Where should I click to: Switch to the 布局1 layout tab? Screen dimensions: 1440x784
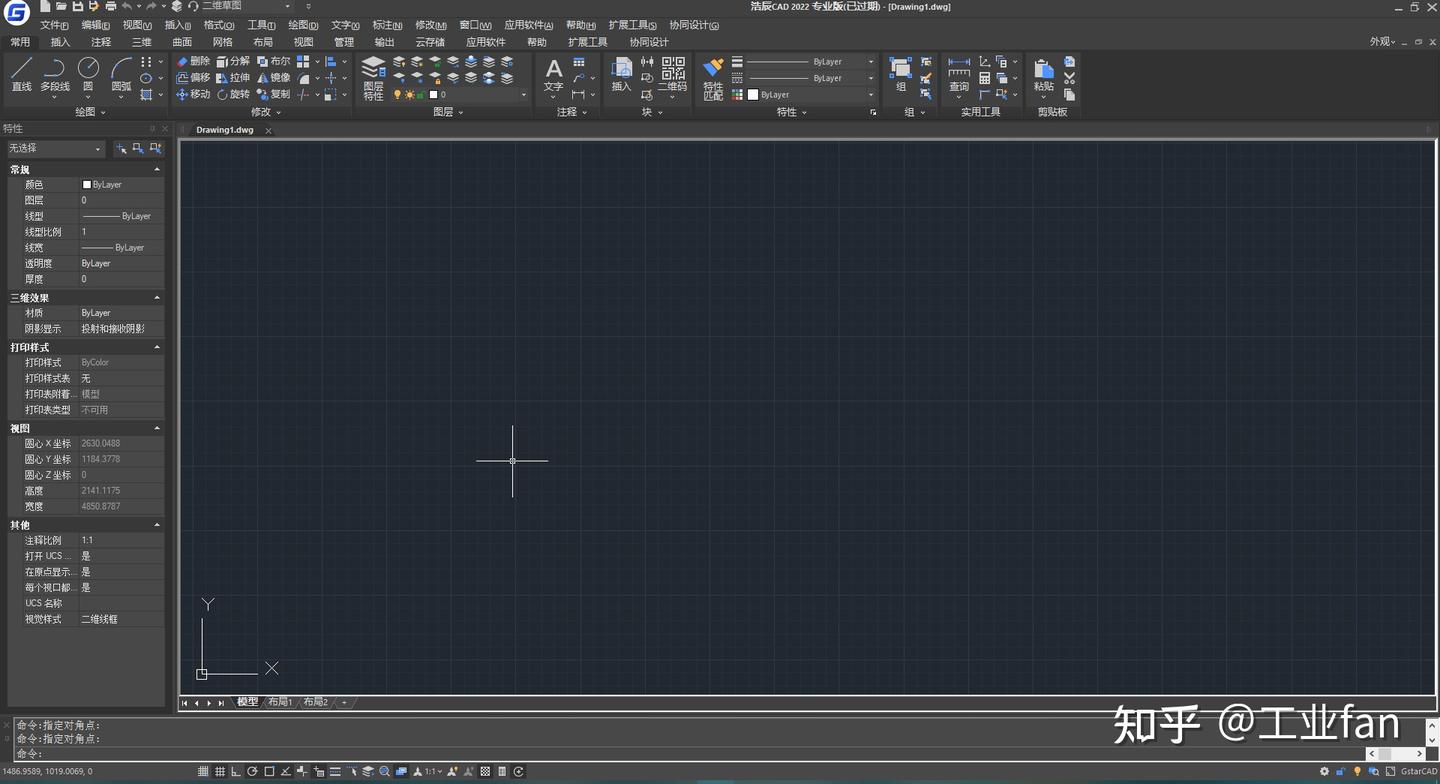(279, 703)
